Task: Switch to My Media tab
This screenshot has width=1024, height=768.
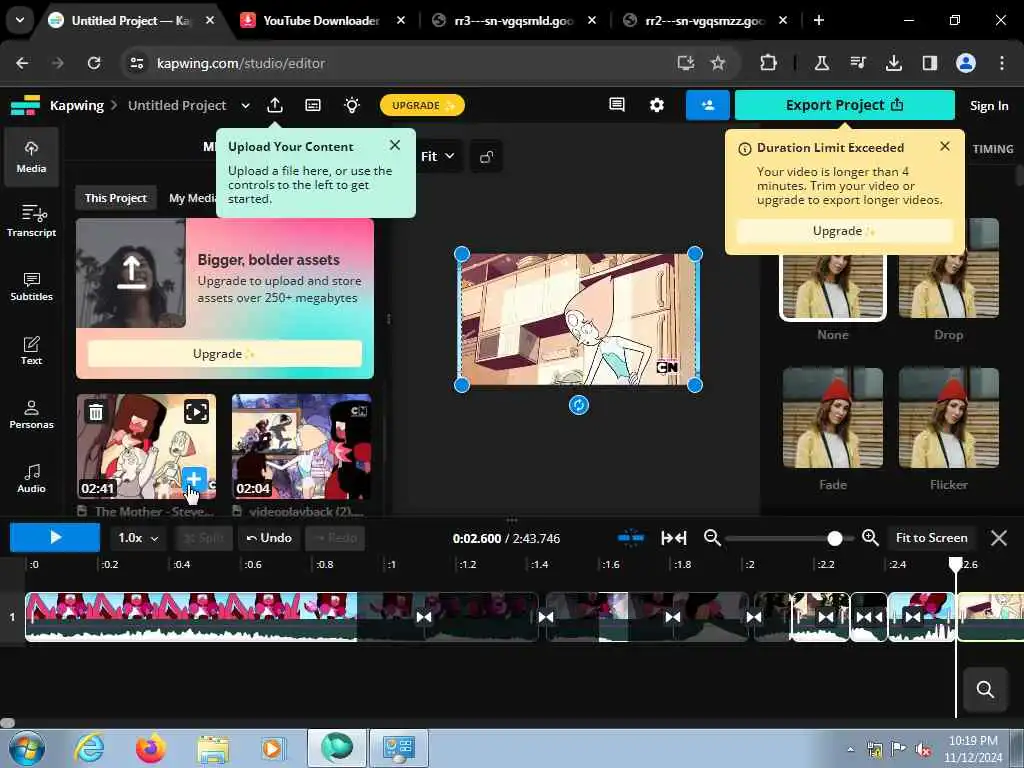Action: click(192, 198)
